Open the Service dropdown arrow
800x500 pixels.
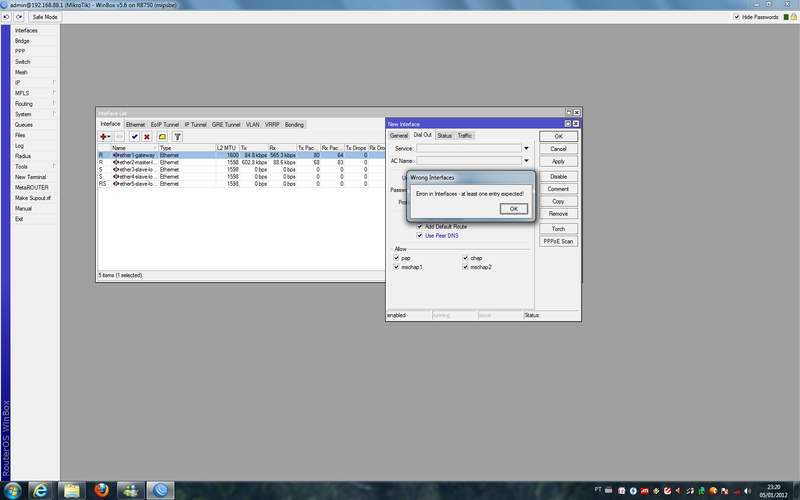(x=526, y=148)
